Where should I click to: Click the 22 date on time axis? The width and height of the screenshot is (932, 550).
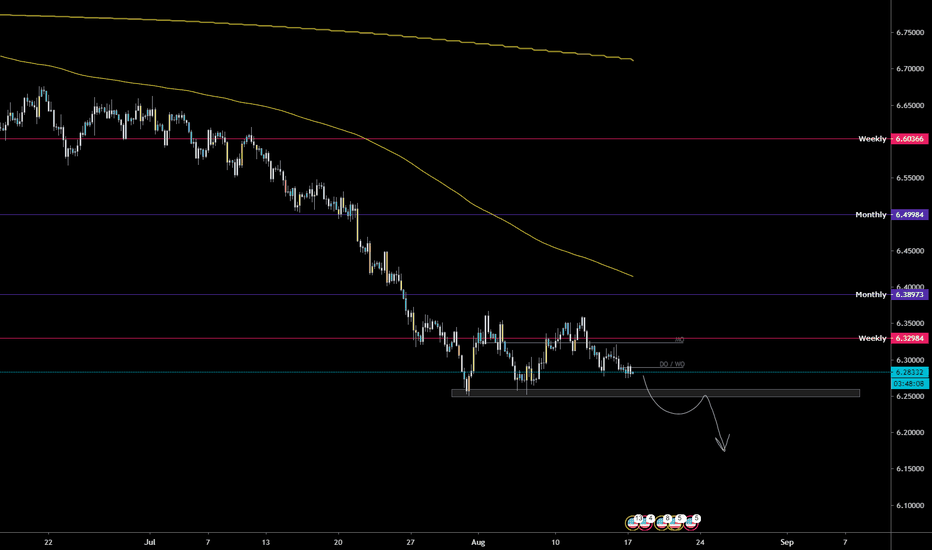48,542
